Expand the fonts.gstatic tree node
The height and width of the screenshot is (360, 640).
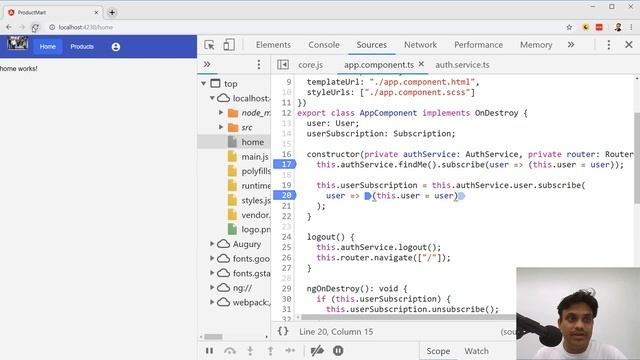pyautogui.click(x=212, y=273)
